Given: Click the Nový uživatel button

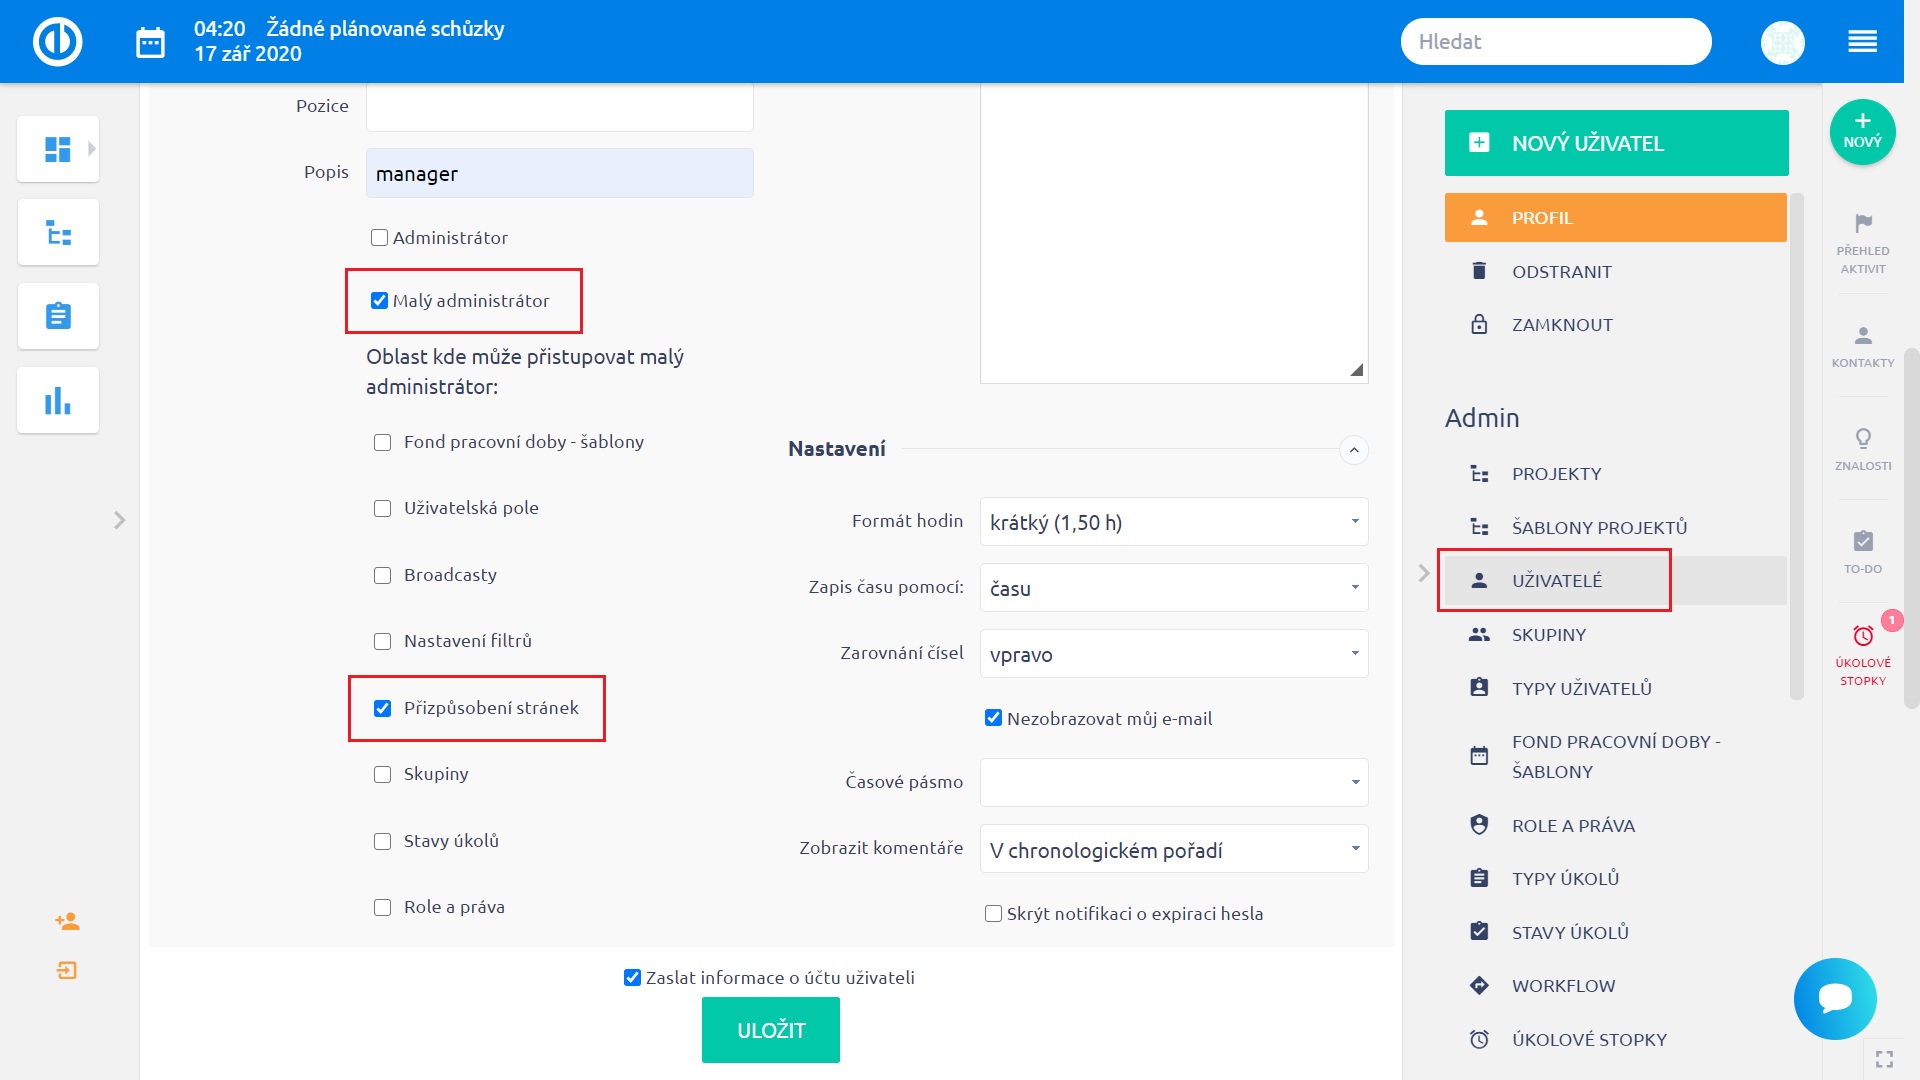Looking at the screenshot, I should pyautogui.click(x=1616, y=143).
